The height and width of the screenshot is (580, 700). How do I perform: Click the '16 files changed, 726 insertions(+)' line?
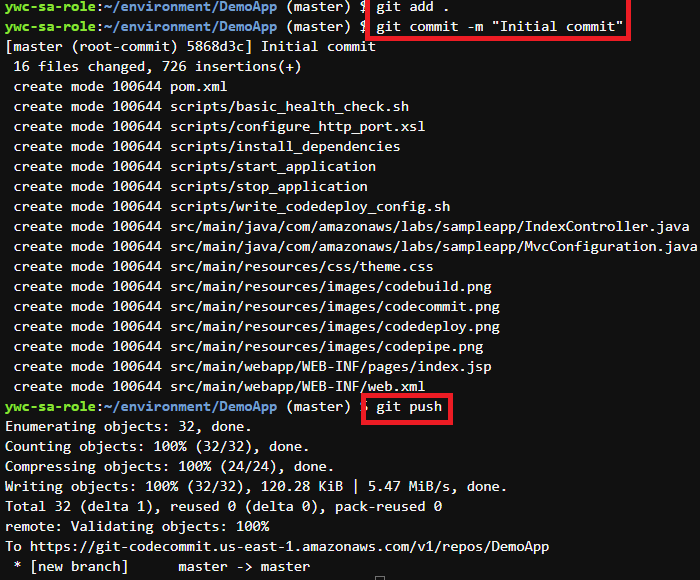157,67
